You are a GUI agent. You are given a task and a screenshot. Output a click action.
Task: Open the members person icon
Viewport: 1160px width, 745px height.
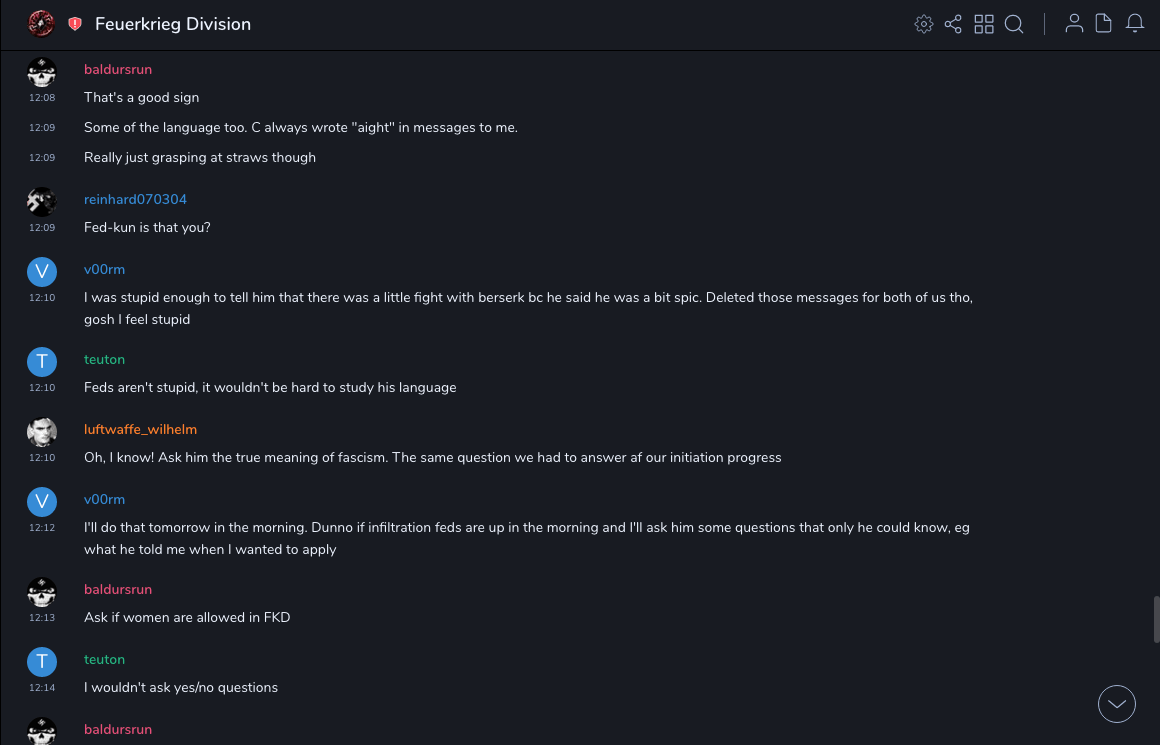click(1074, 24)
